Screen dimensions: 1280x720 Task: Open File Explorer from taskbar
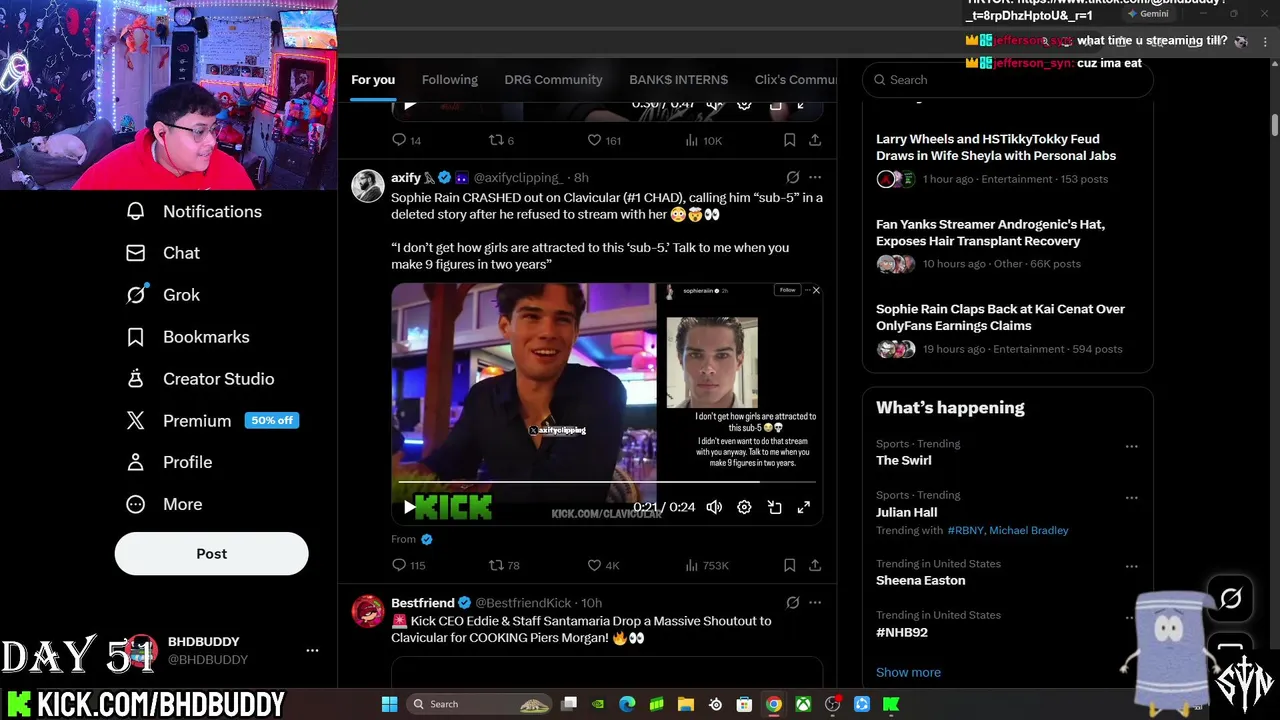685,704
